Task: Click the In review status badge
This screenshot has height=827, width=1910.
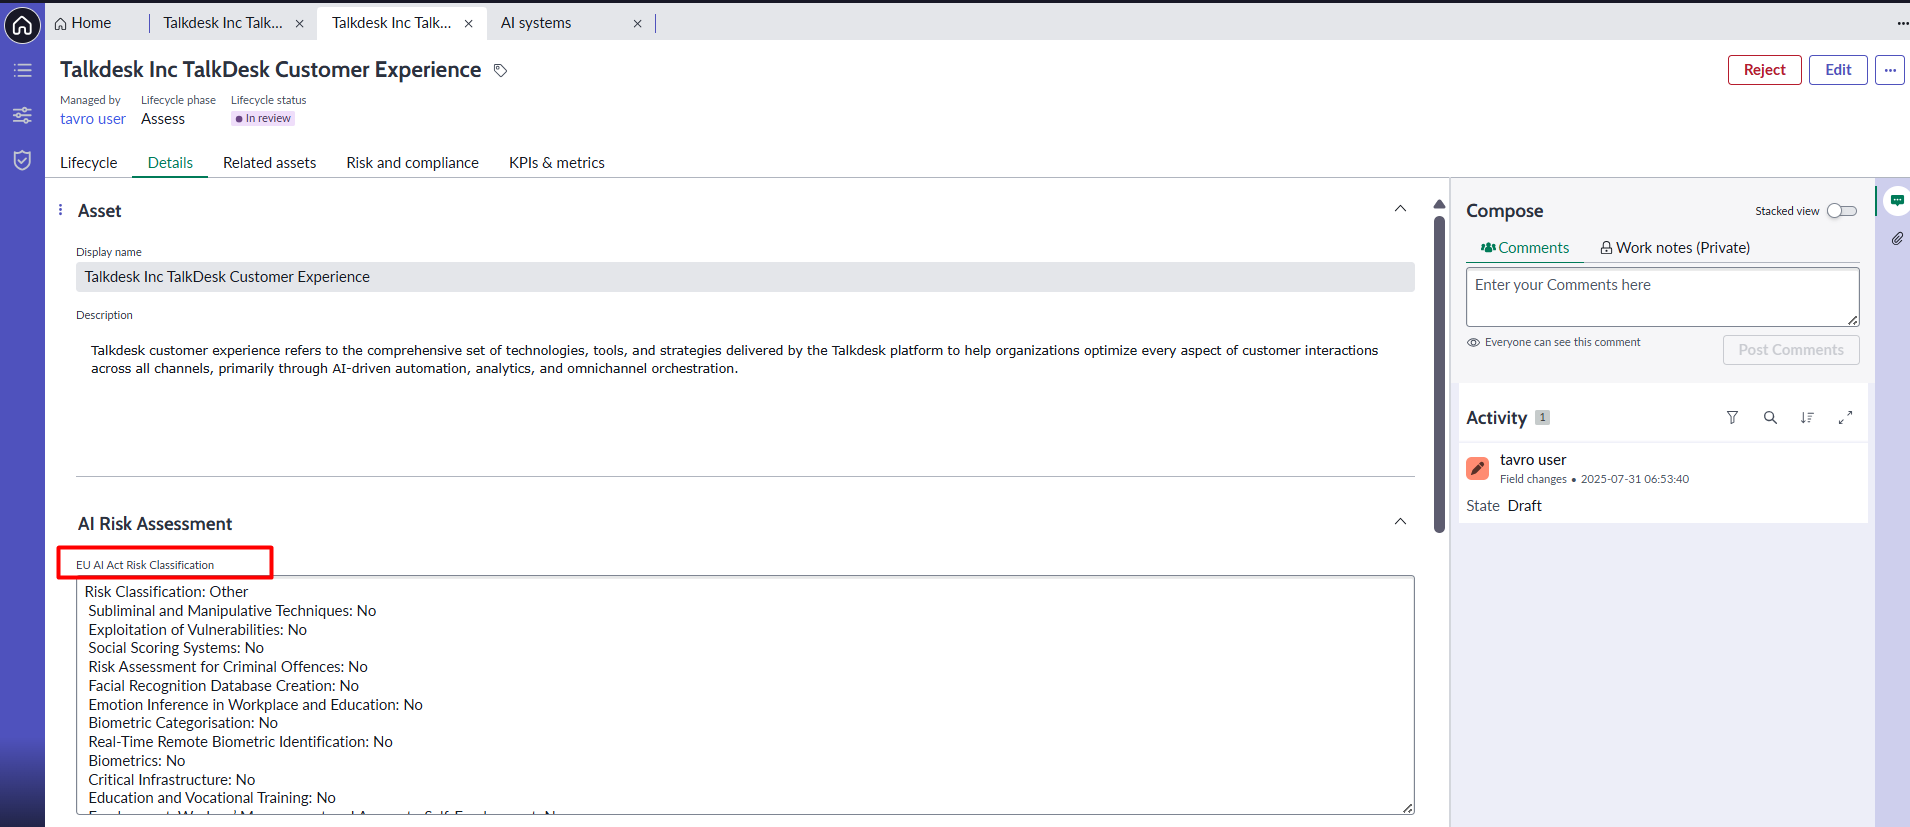Action: (x=263, y=118)
